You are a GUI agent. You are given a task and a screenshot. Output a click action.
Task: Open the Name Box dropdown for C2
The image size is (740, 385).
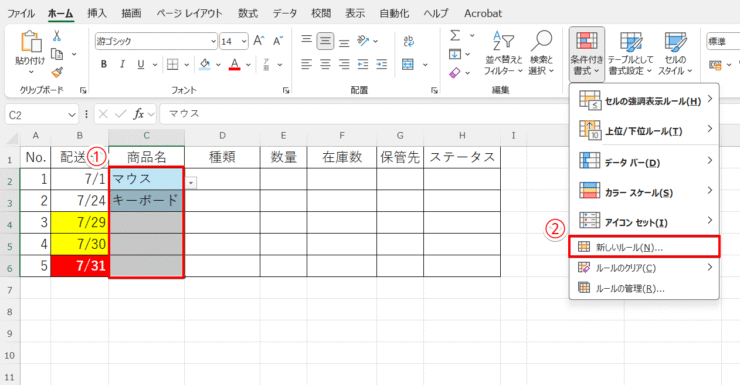[x=71, y=115]
